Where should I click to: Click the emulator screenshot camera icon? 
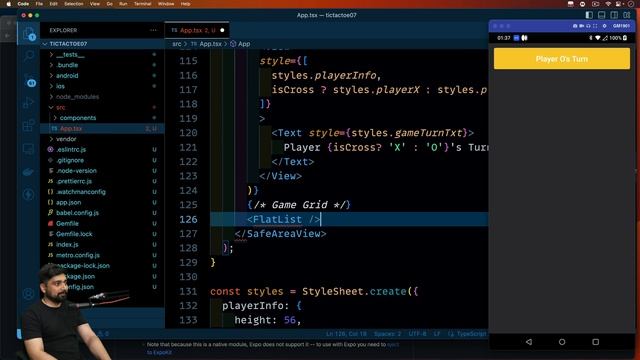click(575, 26)
